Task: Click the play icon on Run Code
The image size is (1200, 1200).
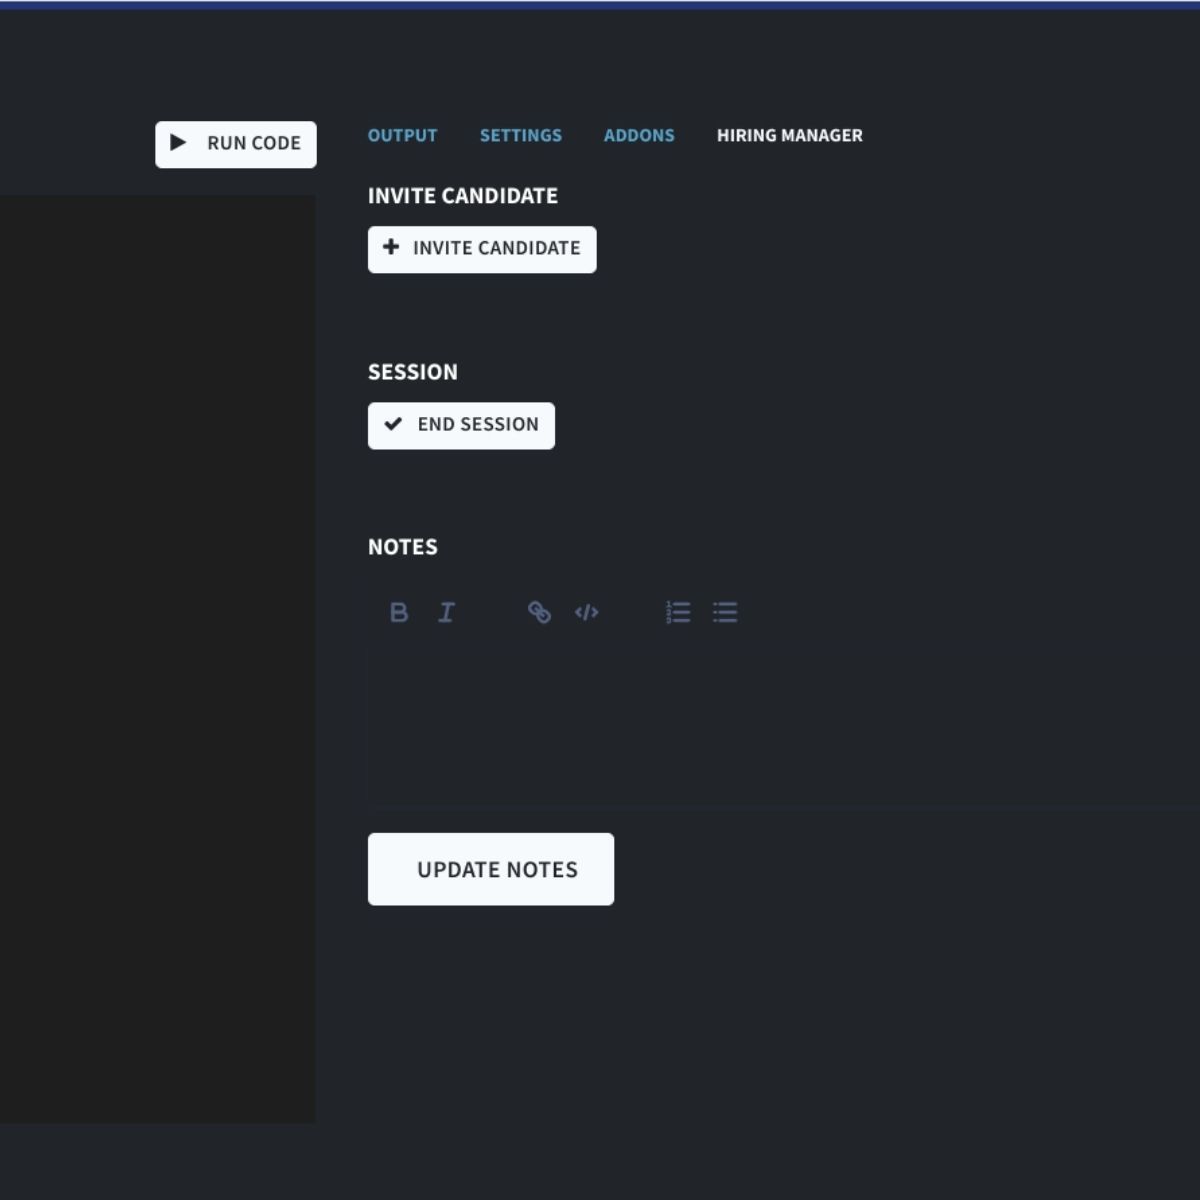Action: pyautogui.click(x=179, y=143)
